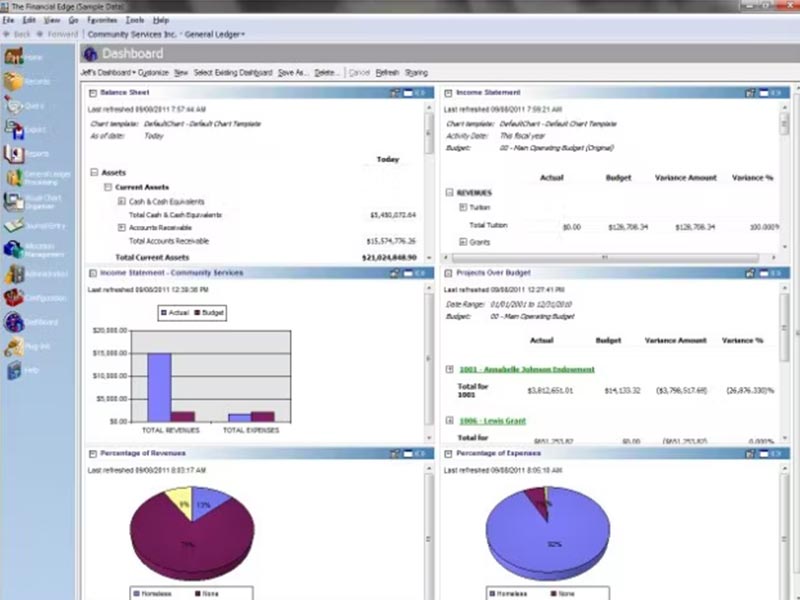
Task: Expand Cash & Cash Equivalents row
Action: click(121, 201)
